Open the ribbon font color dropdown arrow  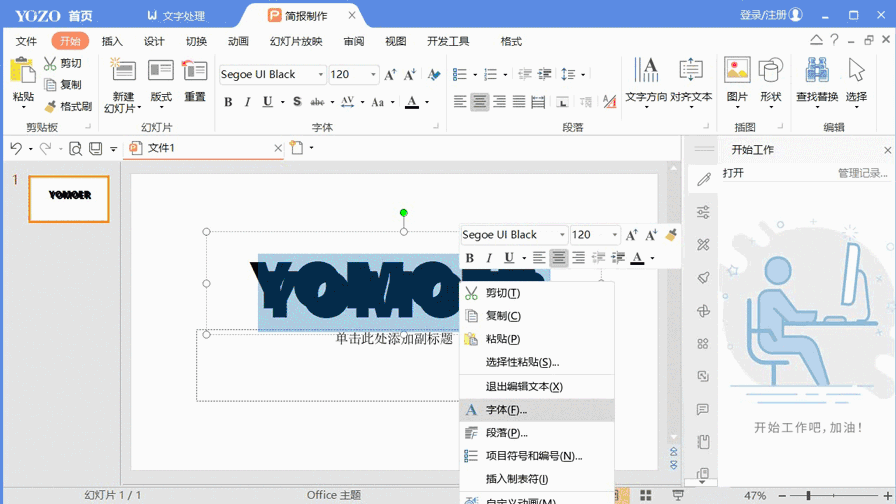point(427,102)
